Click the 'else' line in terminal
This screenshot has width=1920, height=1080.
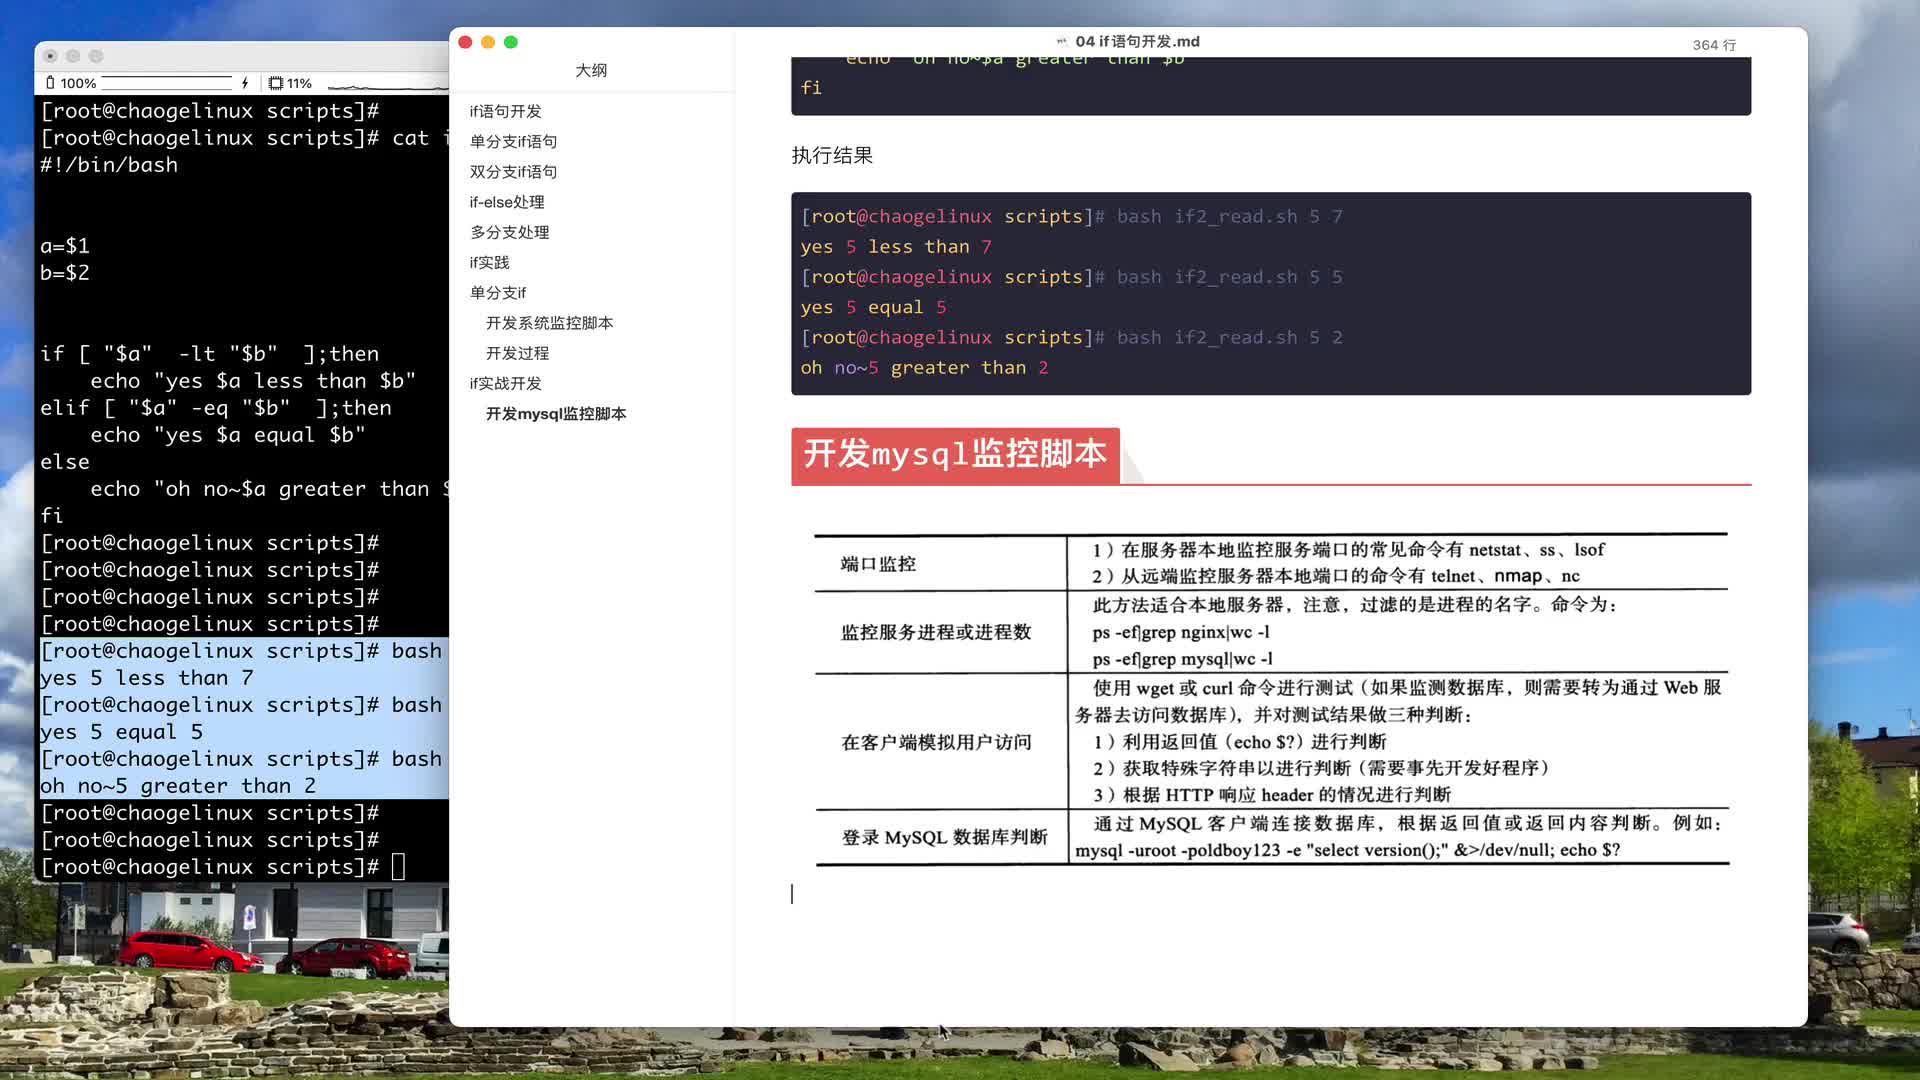tap(65, 462)
